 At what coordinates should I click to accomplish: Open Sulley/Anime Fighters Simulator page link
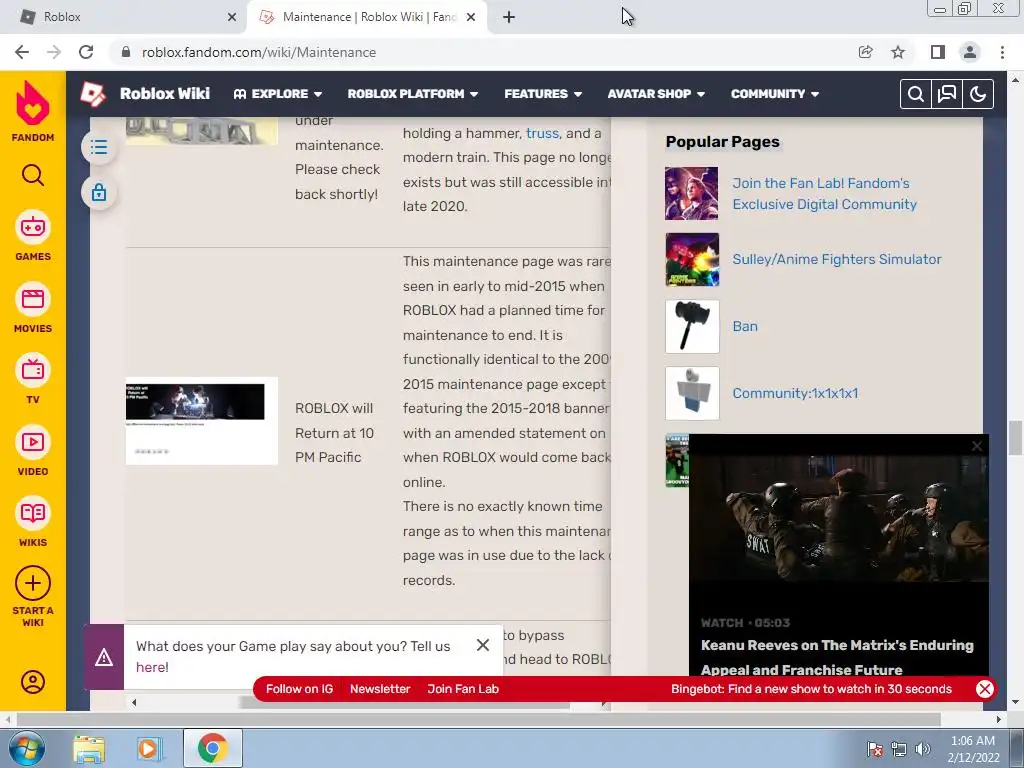coord(837,259)
